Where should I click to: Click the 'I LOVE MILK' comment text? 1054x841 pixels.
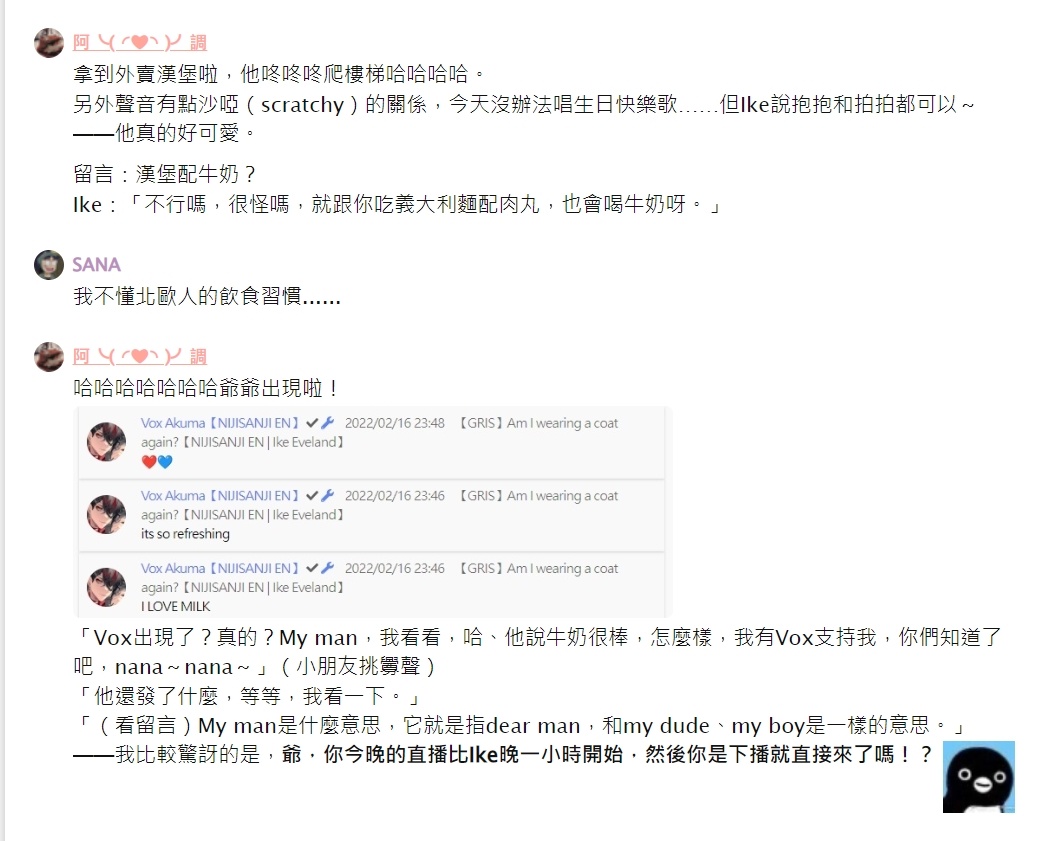click(175, 606)
